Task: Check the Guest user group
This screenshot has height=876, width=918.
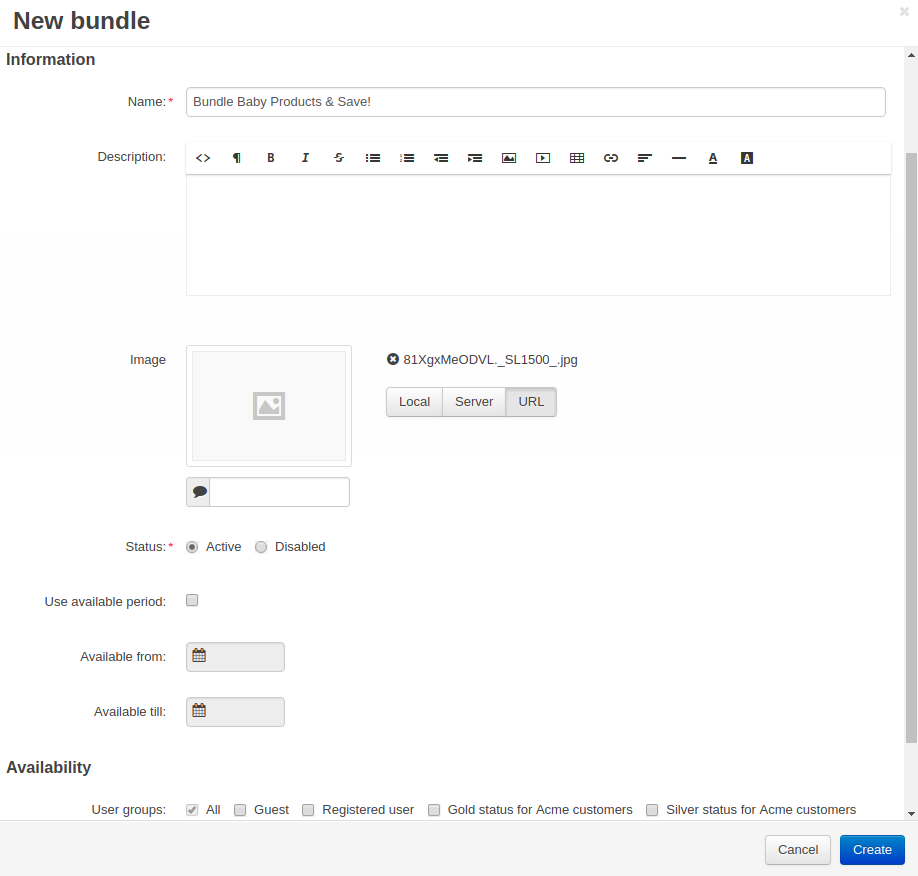Action: coord(240,810)
